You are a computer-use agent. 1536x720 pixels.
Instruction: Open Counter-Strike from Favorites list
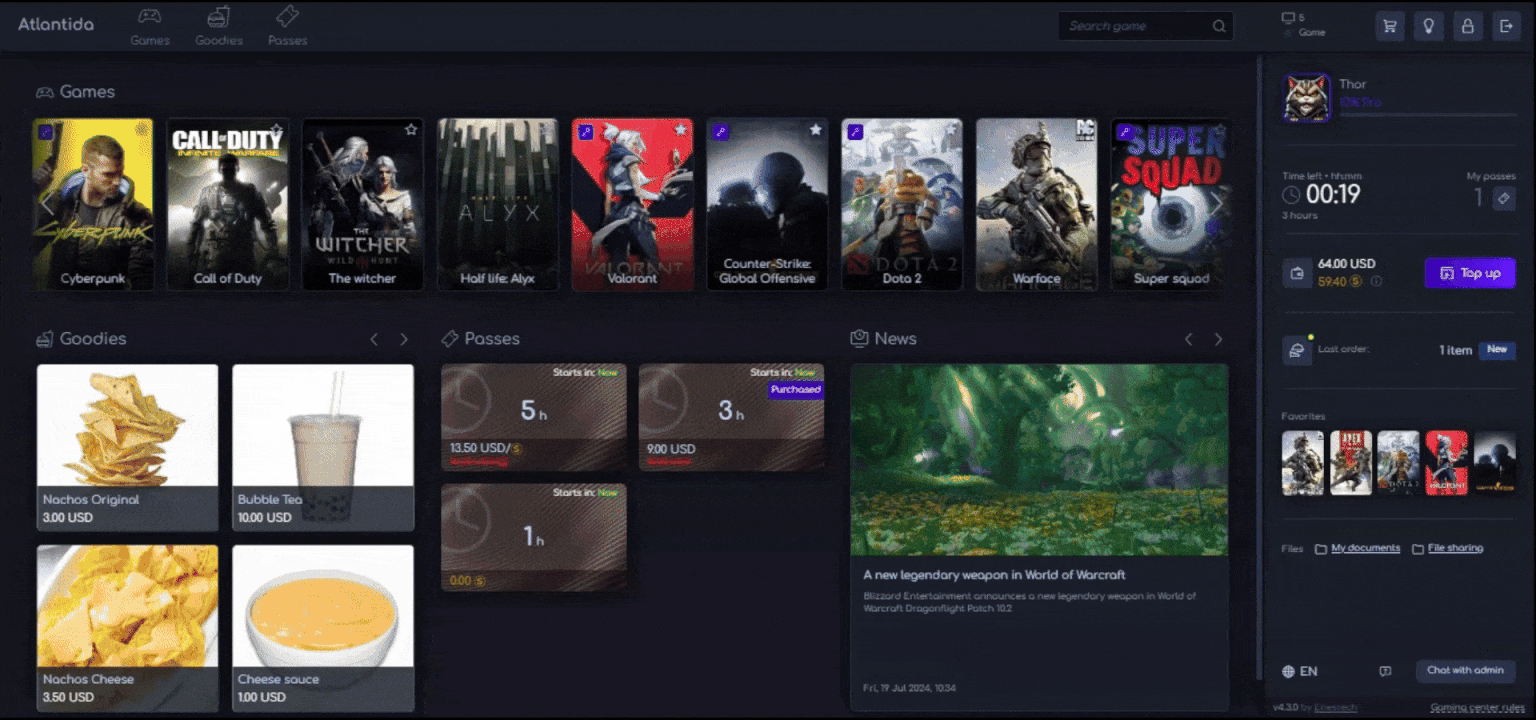1495,463
